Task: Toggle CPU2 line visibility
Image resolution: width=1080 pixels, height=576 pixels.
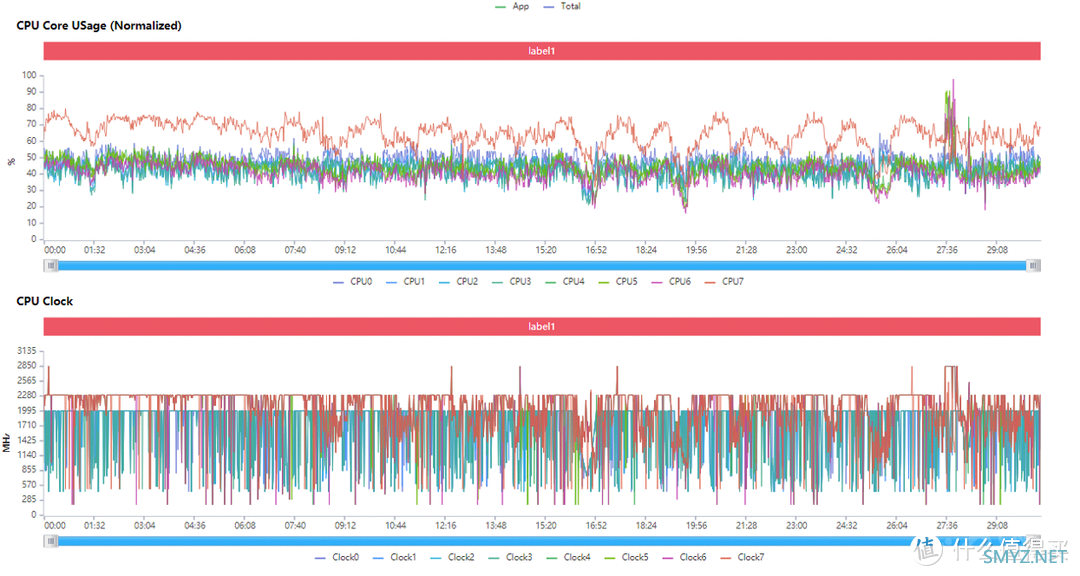Action: (459, 282)
